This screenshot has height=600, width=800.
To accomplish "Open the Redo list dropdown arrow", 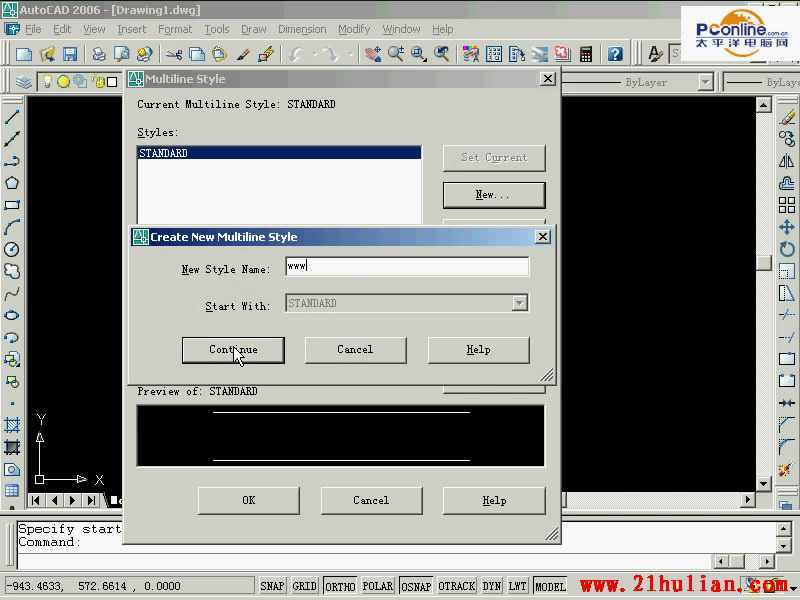I will click(x=349, y=54).
